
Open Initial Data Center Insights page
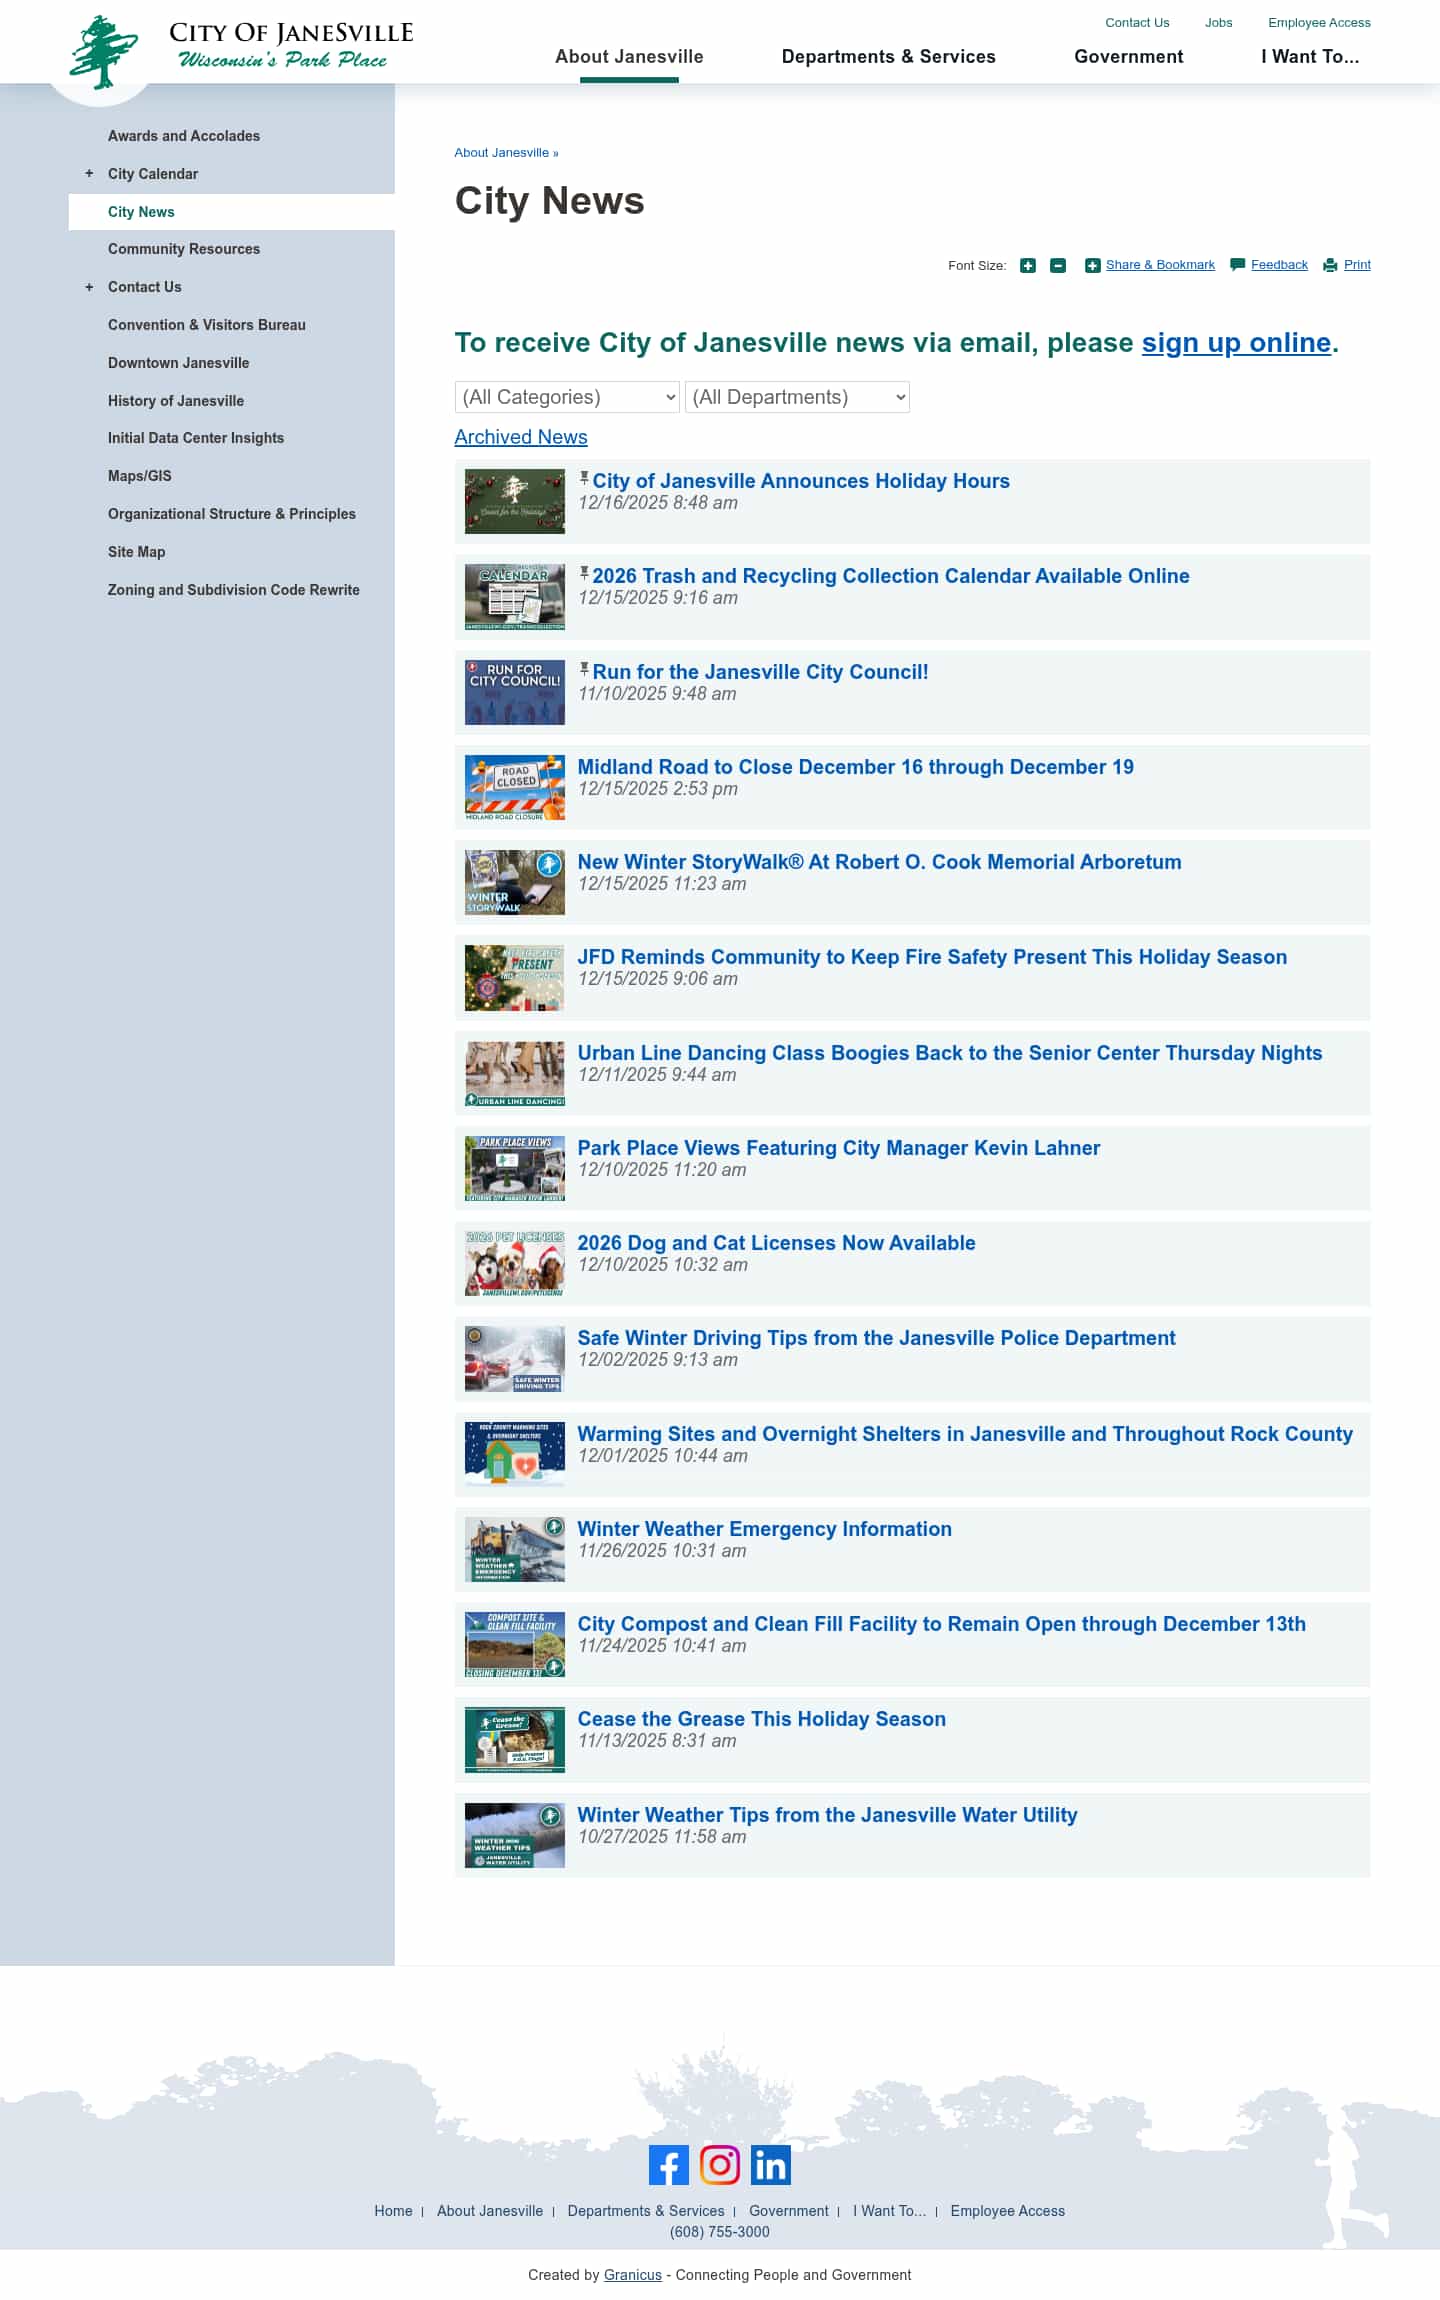tap(196, 438)
